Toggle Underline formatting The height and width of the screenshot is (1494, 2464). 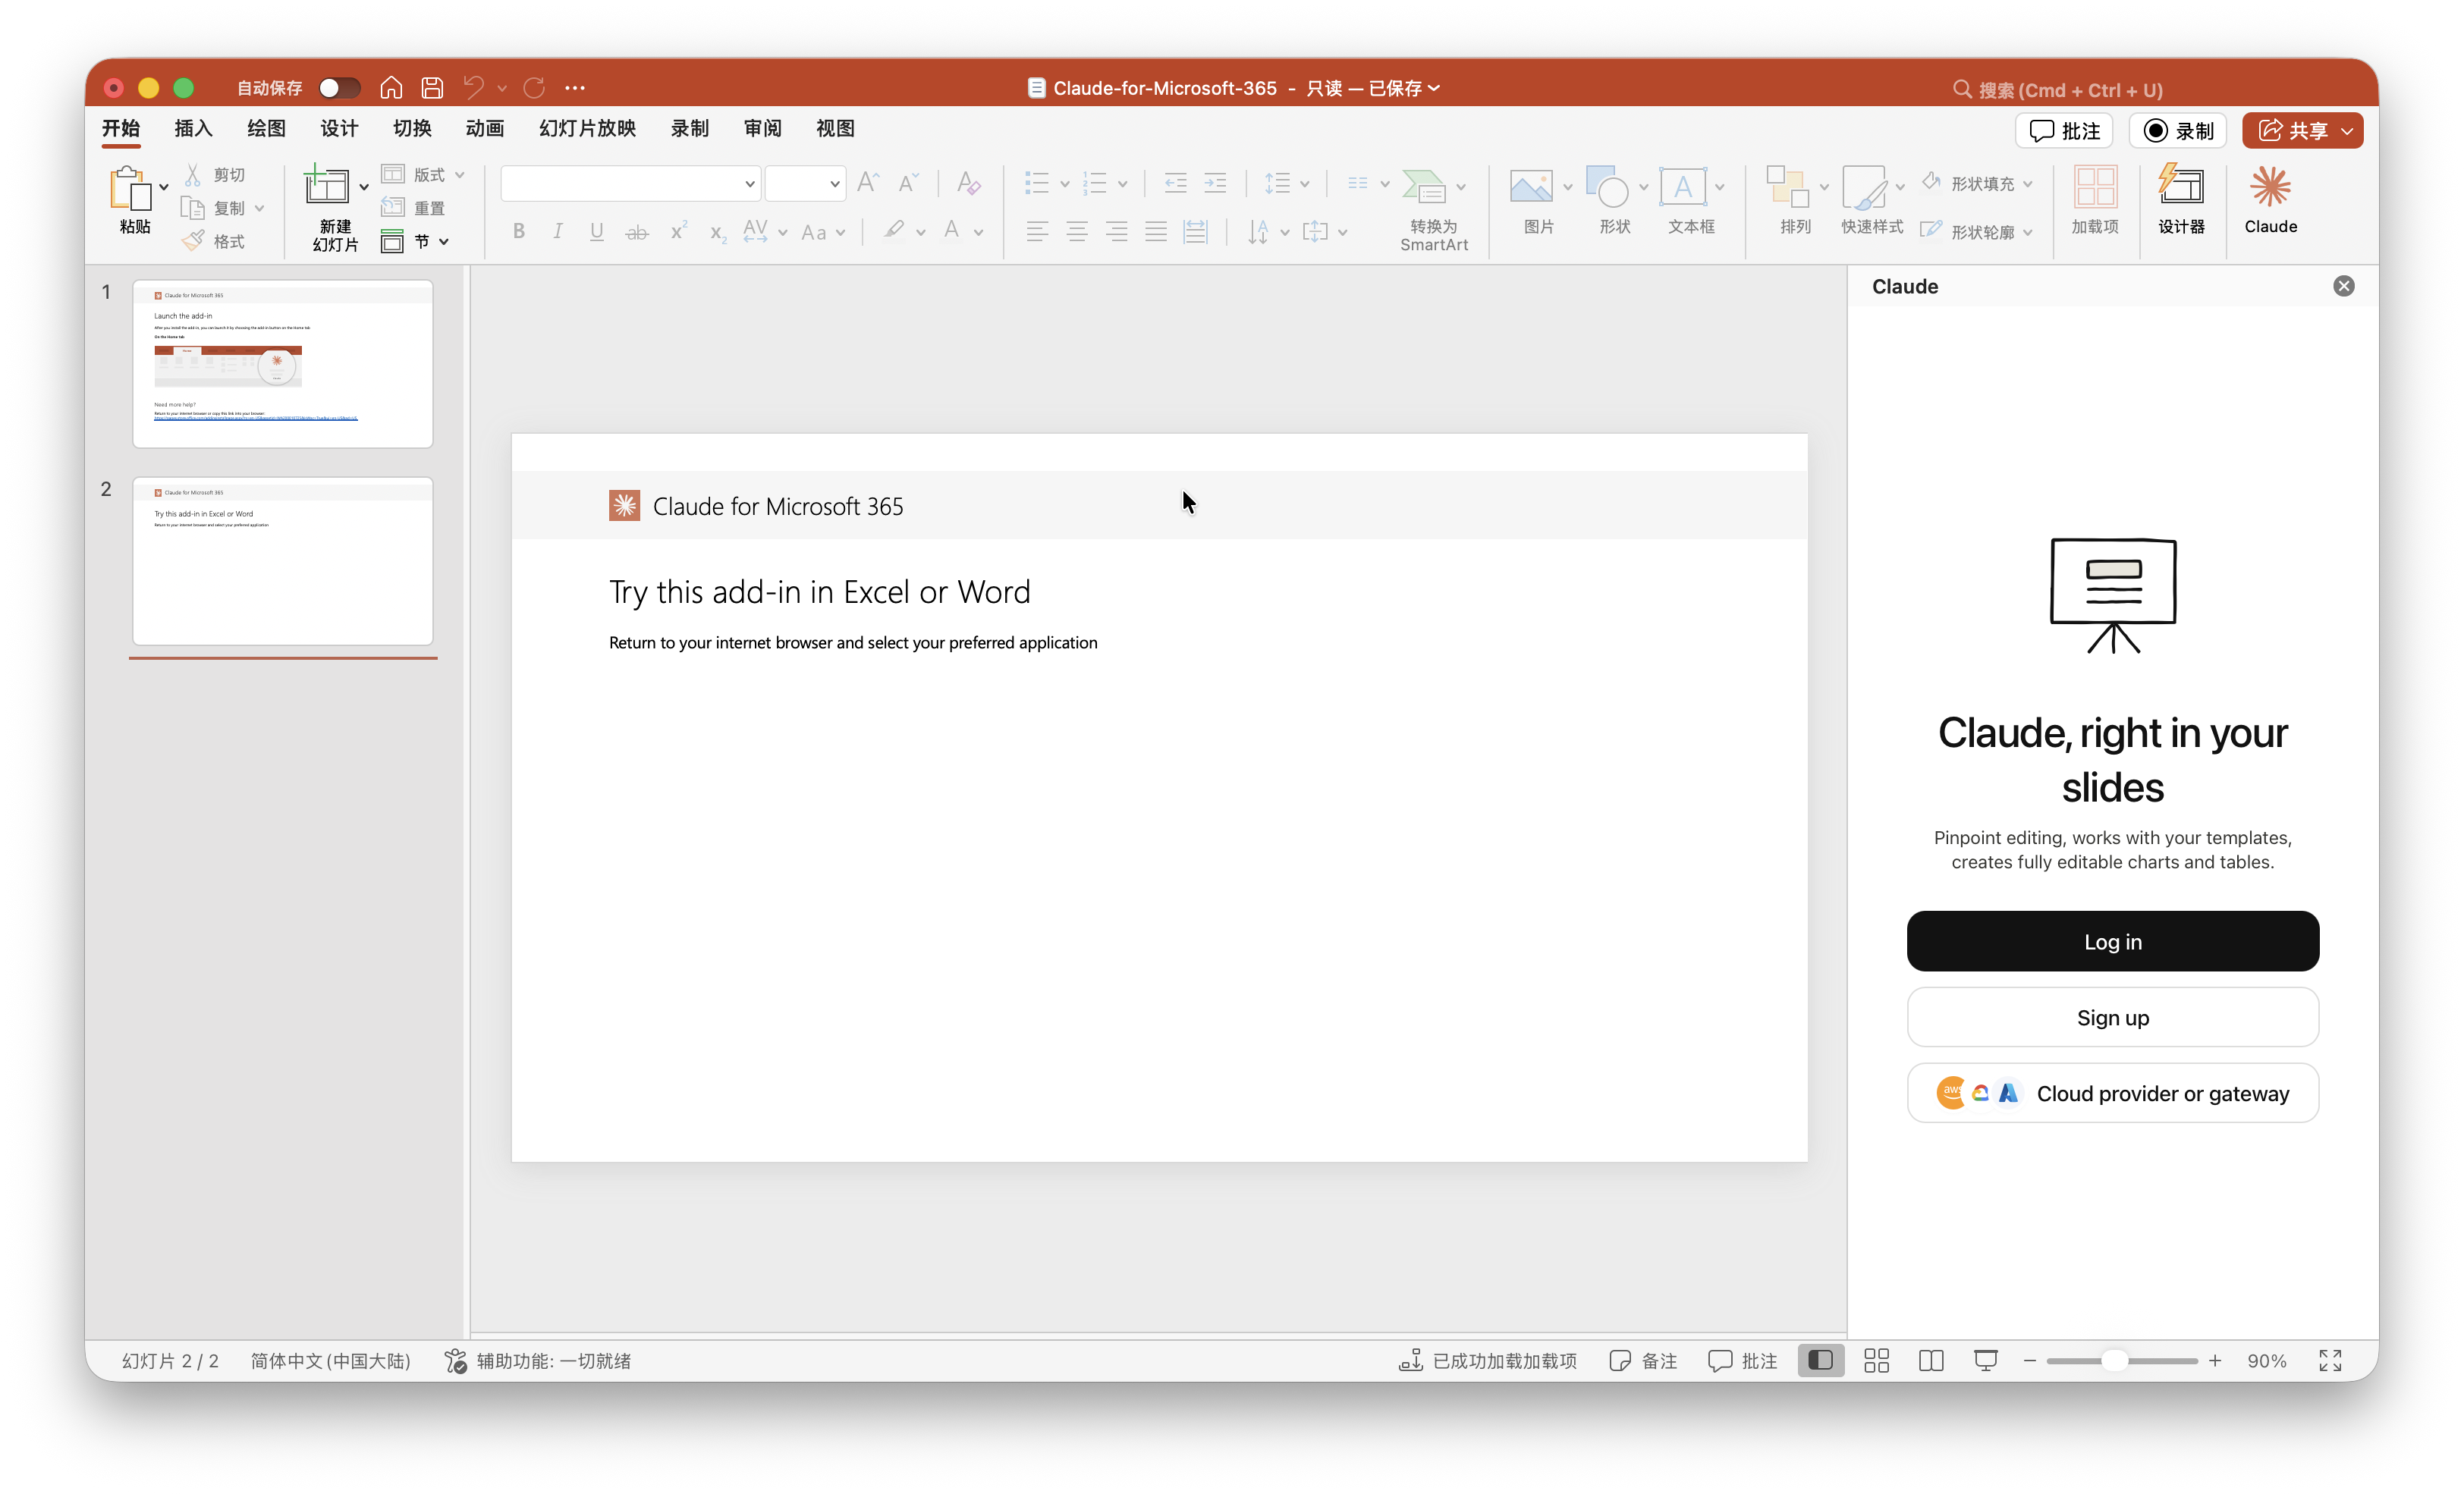(596, 232)
